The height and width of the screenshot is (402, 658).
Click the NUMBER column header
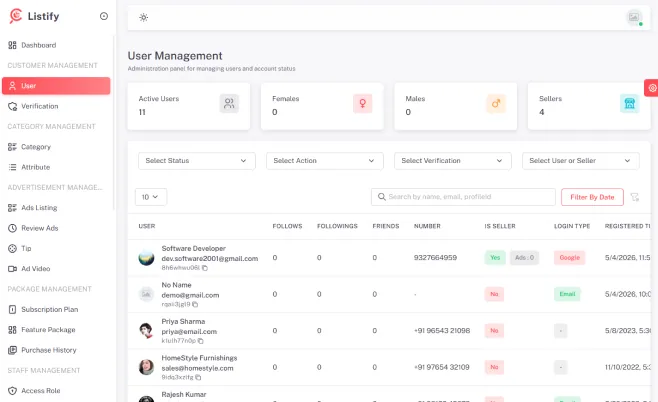[x=427, y=226]
